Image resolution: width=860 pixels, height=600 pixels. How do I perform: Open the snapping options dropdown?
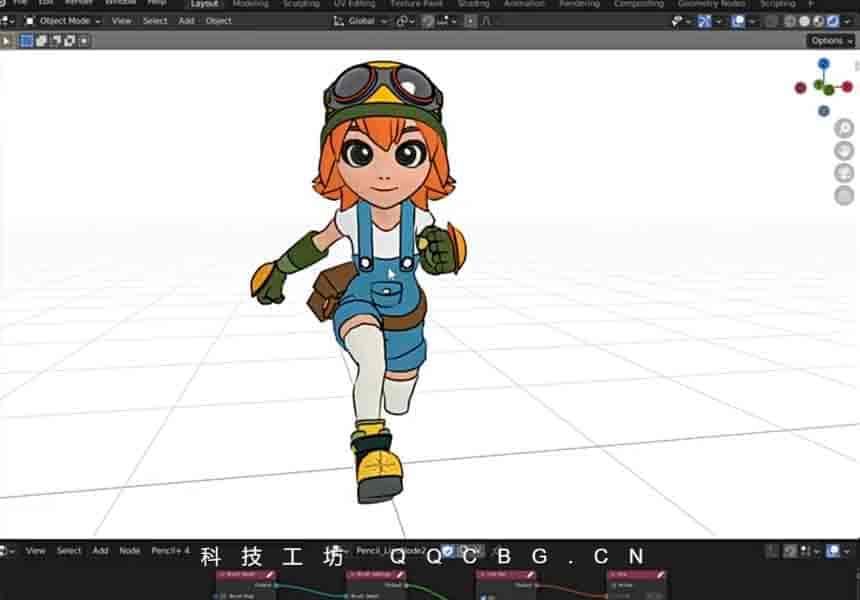[446, 21]
